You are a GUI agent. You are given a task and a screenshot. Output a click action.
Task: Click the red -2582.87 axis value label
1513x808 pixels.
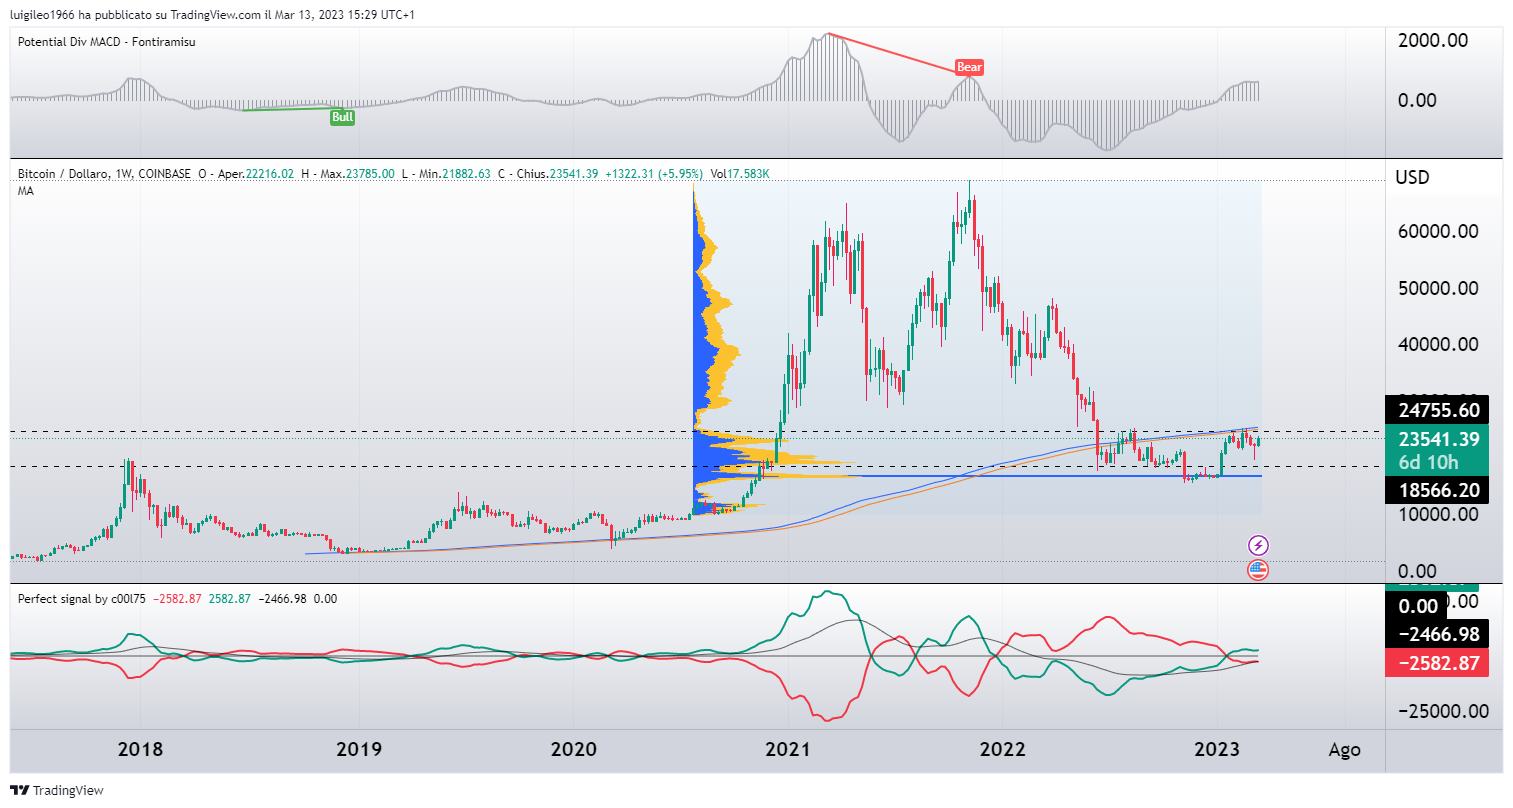[1438, 663]
